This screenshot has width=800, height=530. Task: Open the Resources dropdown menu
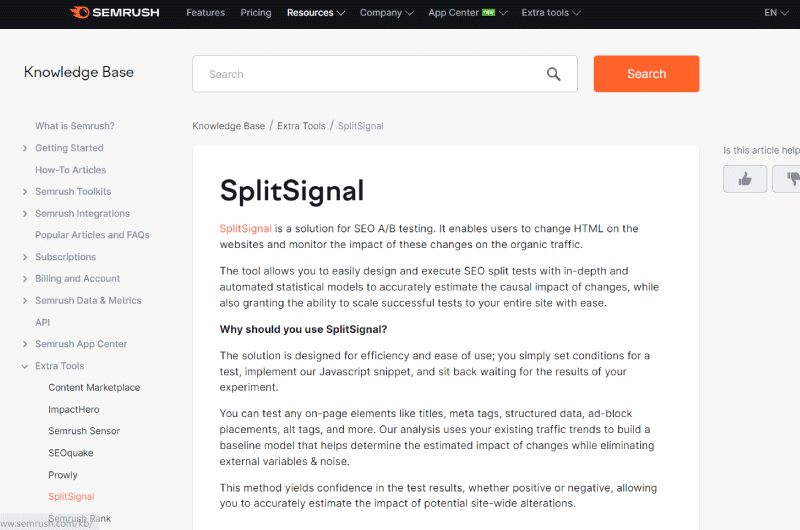pos(315,12)
